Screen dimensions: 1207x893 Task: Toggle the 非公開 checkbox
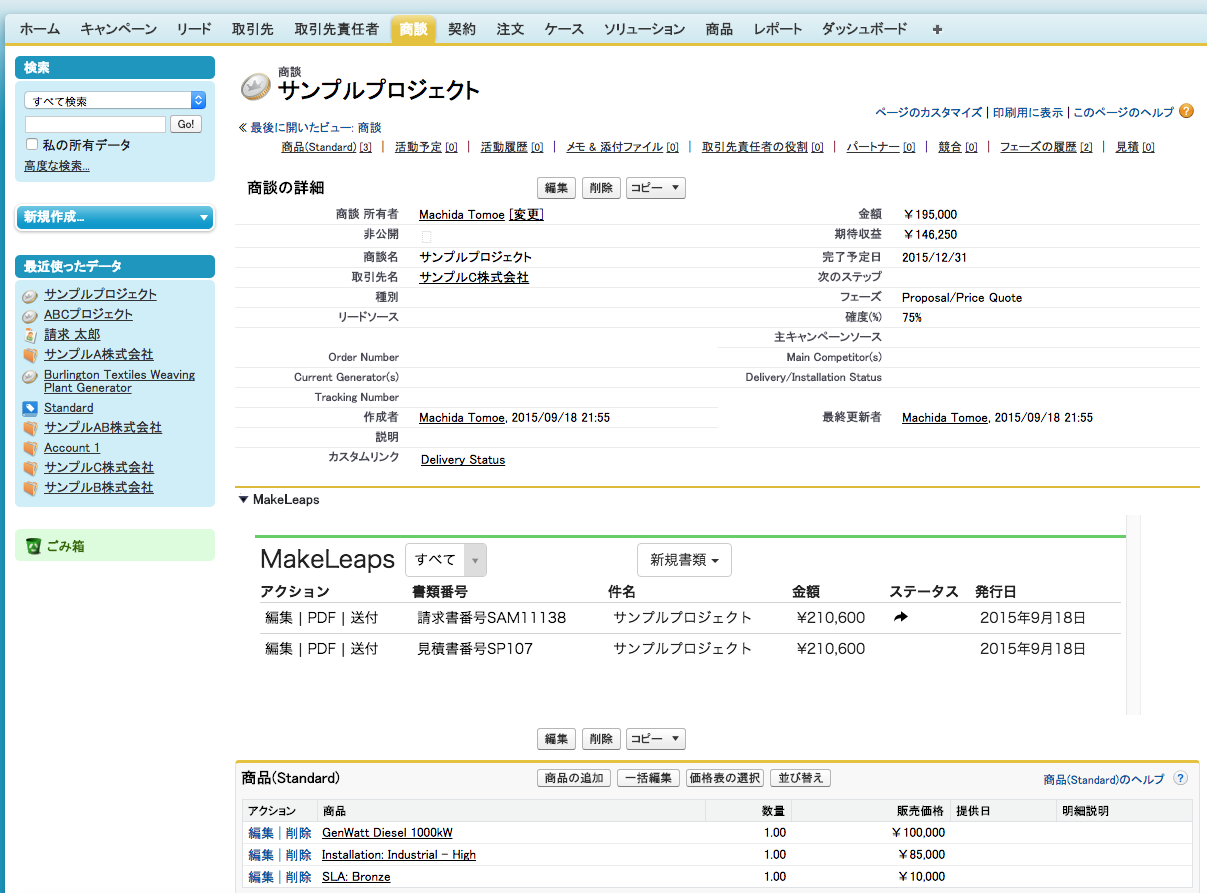pos(425,236)
